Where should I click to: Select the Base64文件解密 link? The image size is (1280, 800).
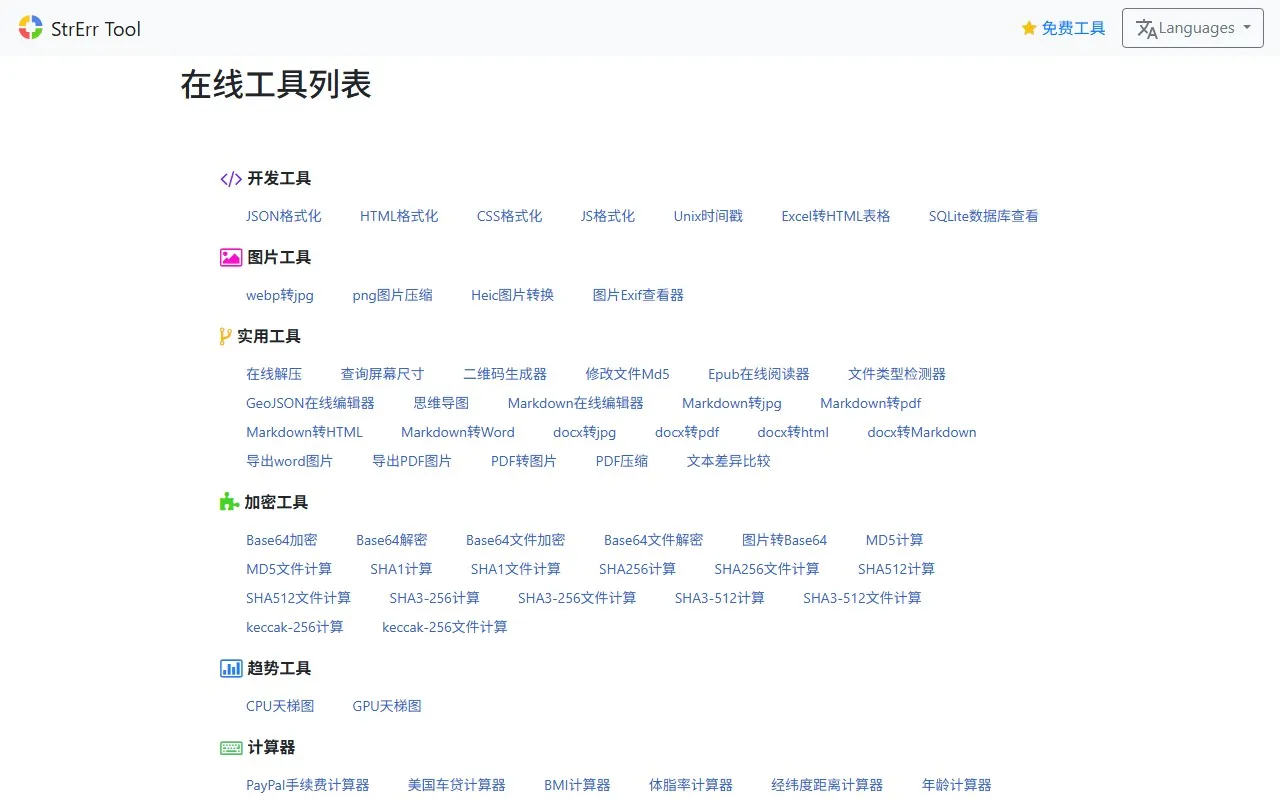coord(653,540)
